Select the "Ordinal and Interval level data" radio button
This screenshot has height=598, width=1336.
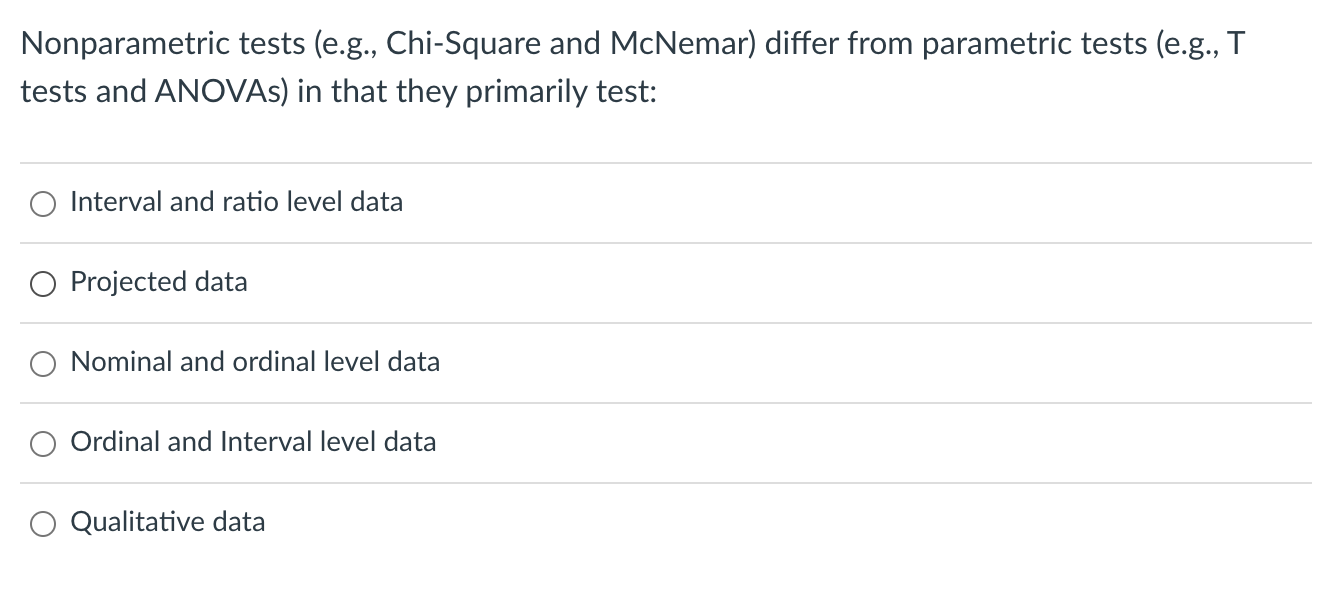42,443
